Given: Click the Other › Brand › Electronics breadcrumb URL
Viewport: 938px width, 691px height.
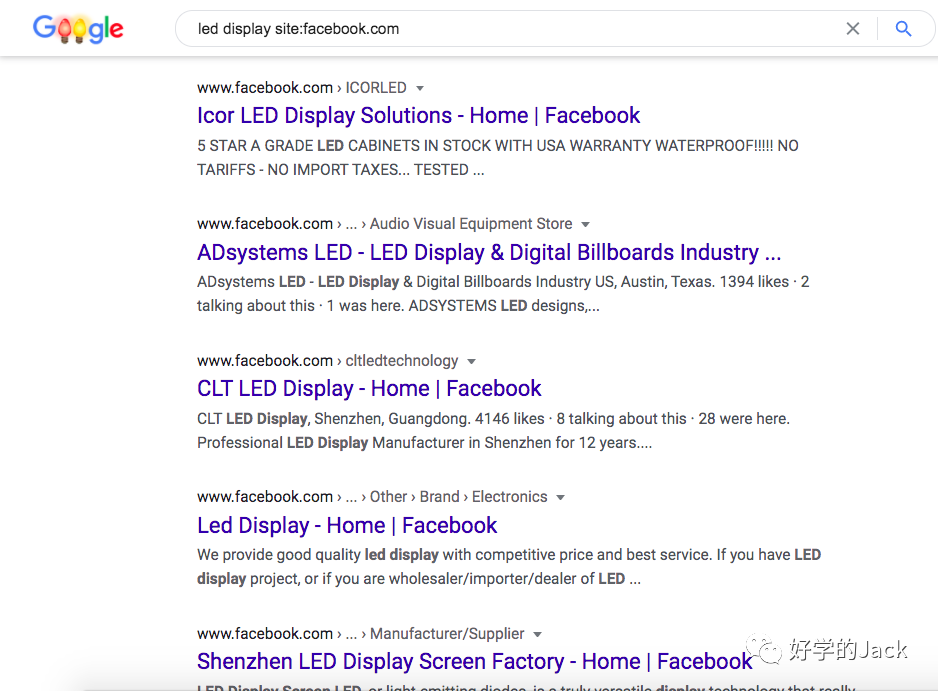Looking at the screenshot, I should (x=372, y=497).
